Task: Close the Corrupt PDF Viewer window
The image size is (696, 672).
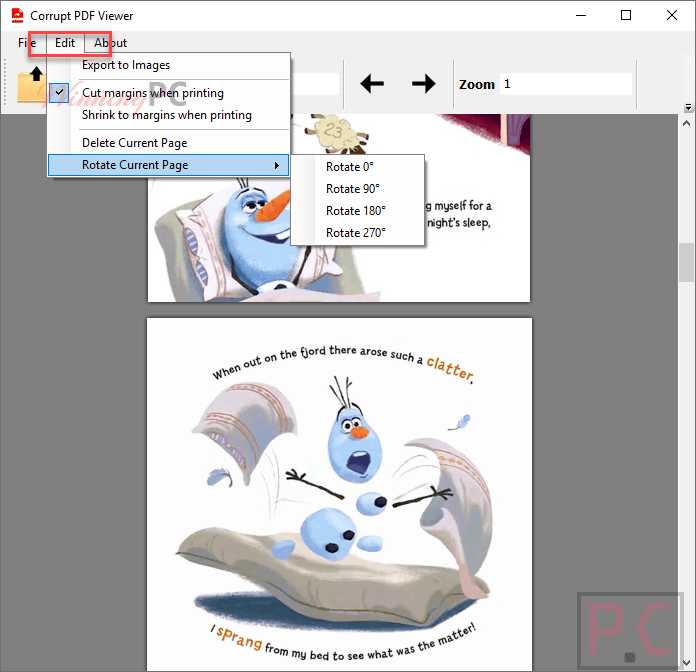Action: tap(672, 16)
